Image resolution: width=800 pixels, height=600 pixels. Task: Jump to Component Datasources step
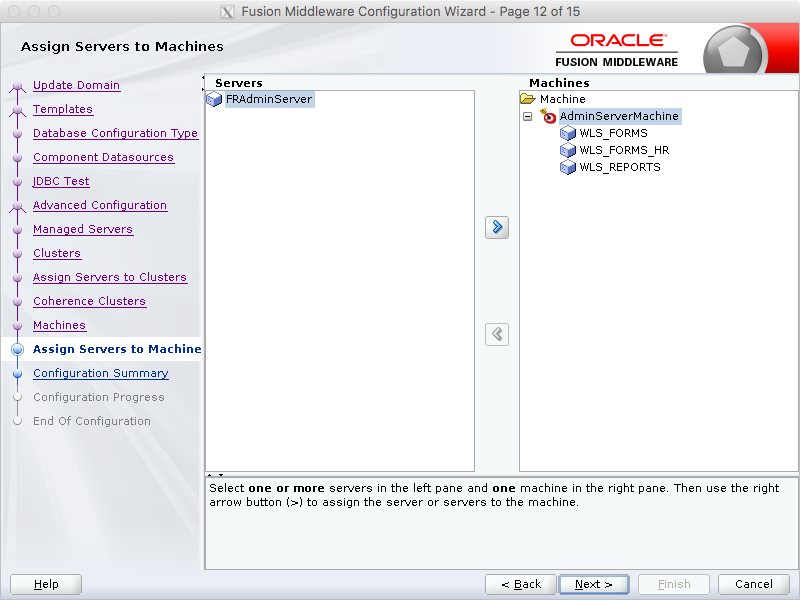click(x=104, y=157)
